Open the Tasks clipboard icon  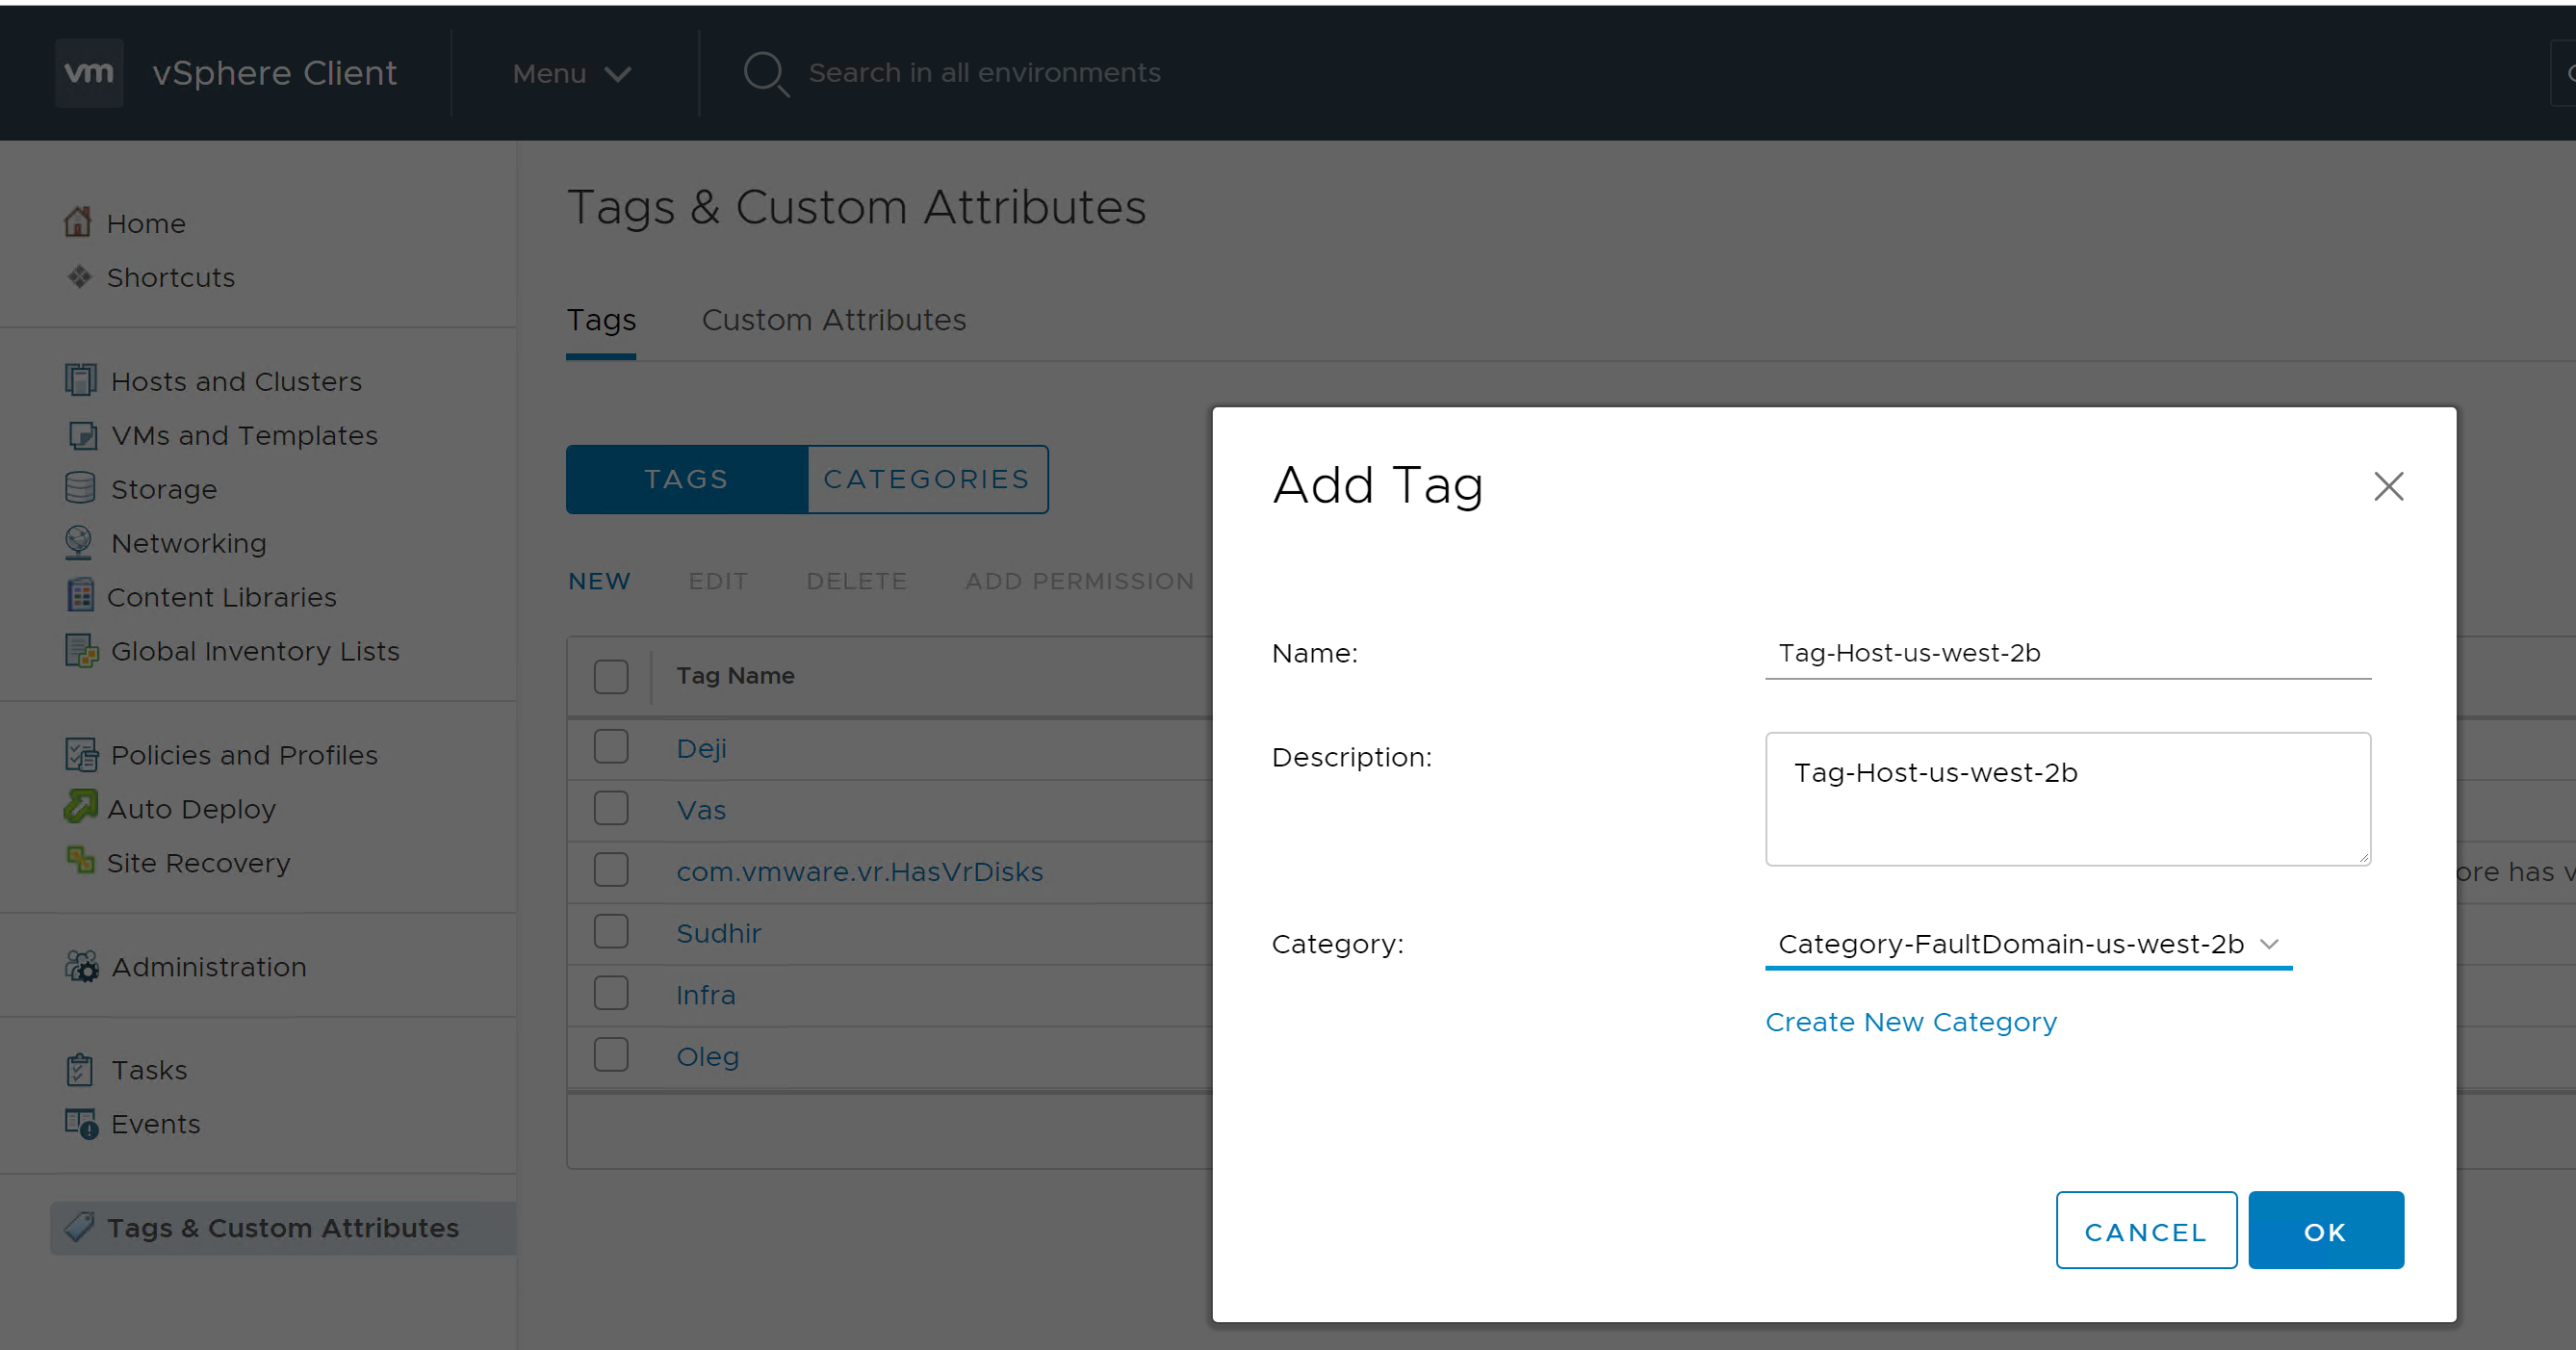[80, 1069]
